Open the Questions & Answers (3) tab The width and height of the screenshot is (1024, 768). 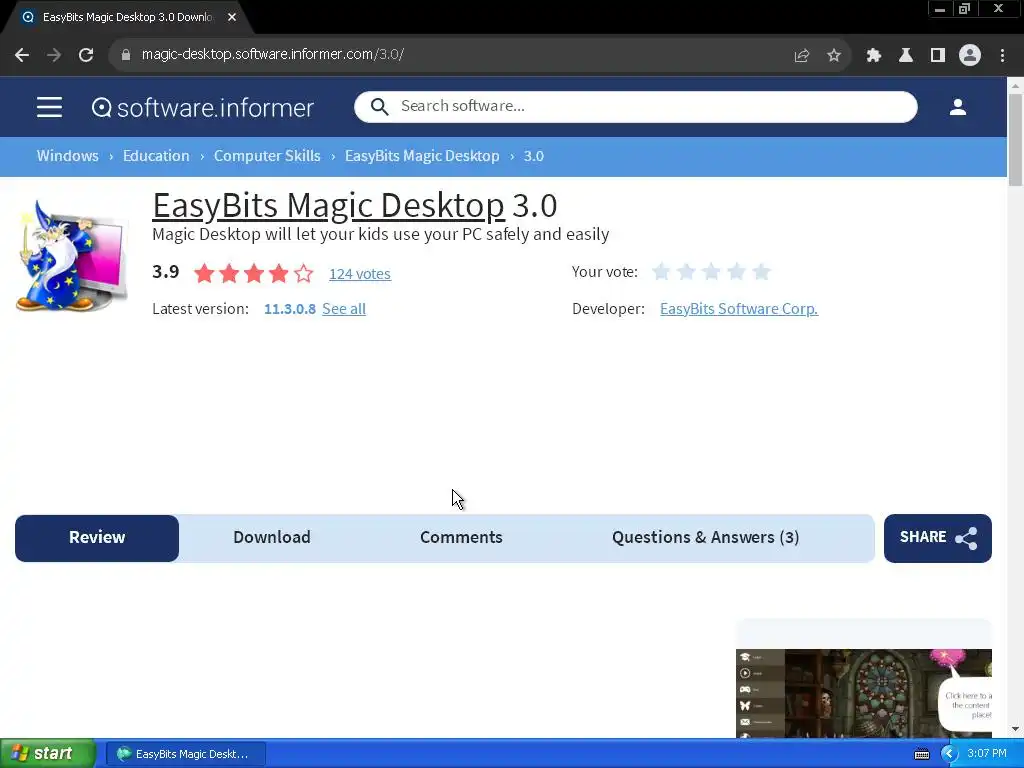coord(705,538)
